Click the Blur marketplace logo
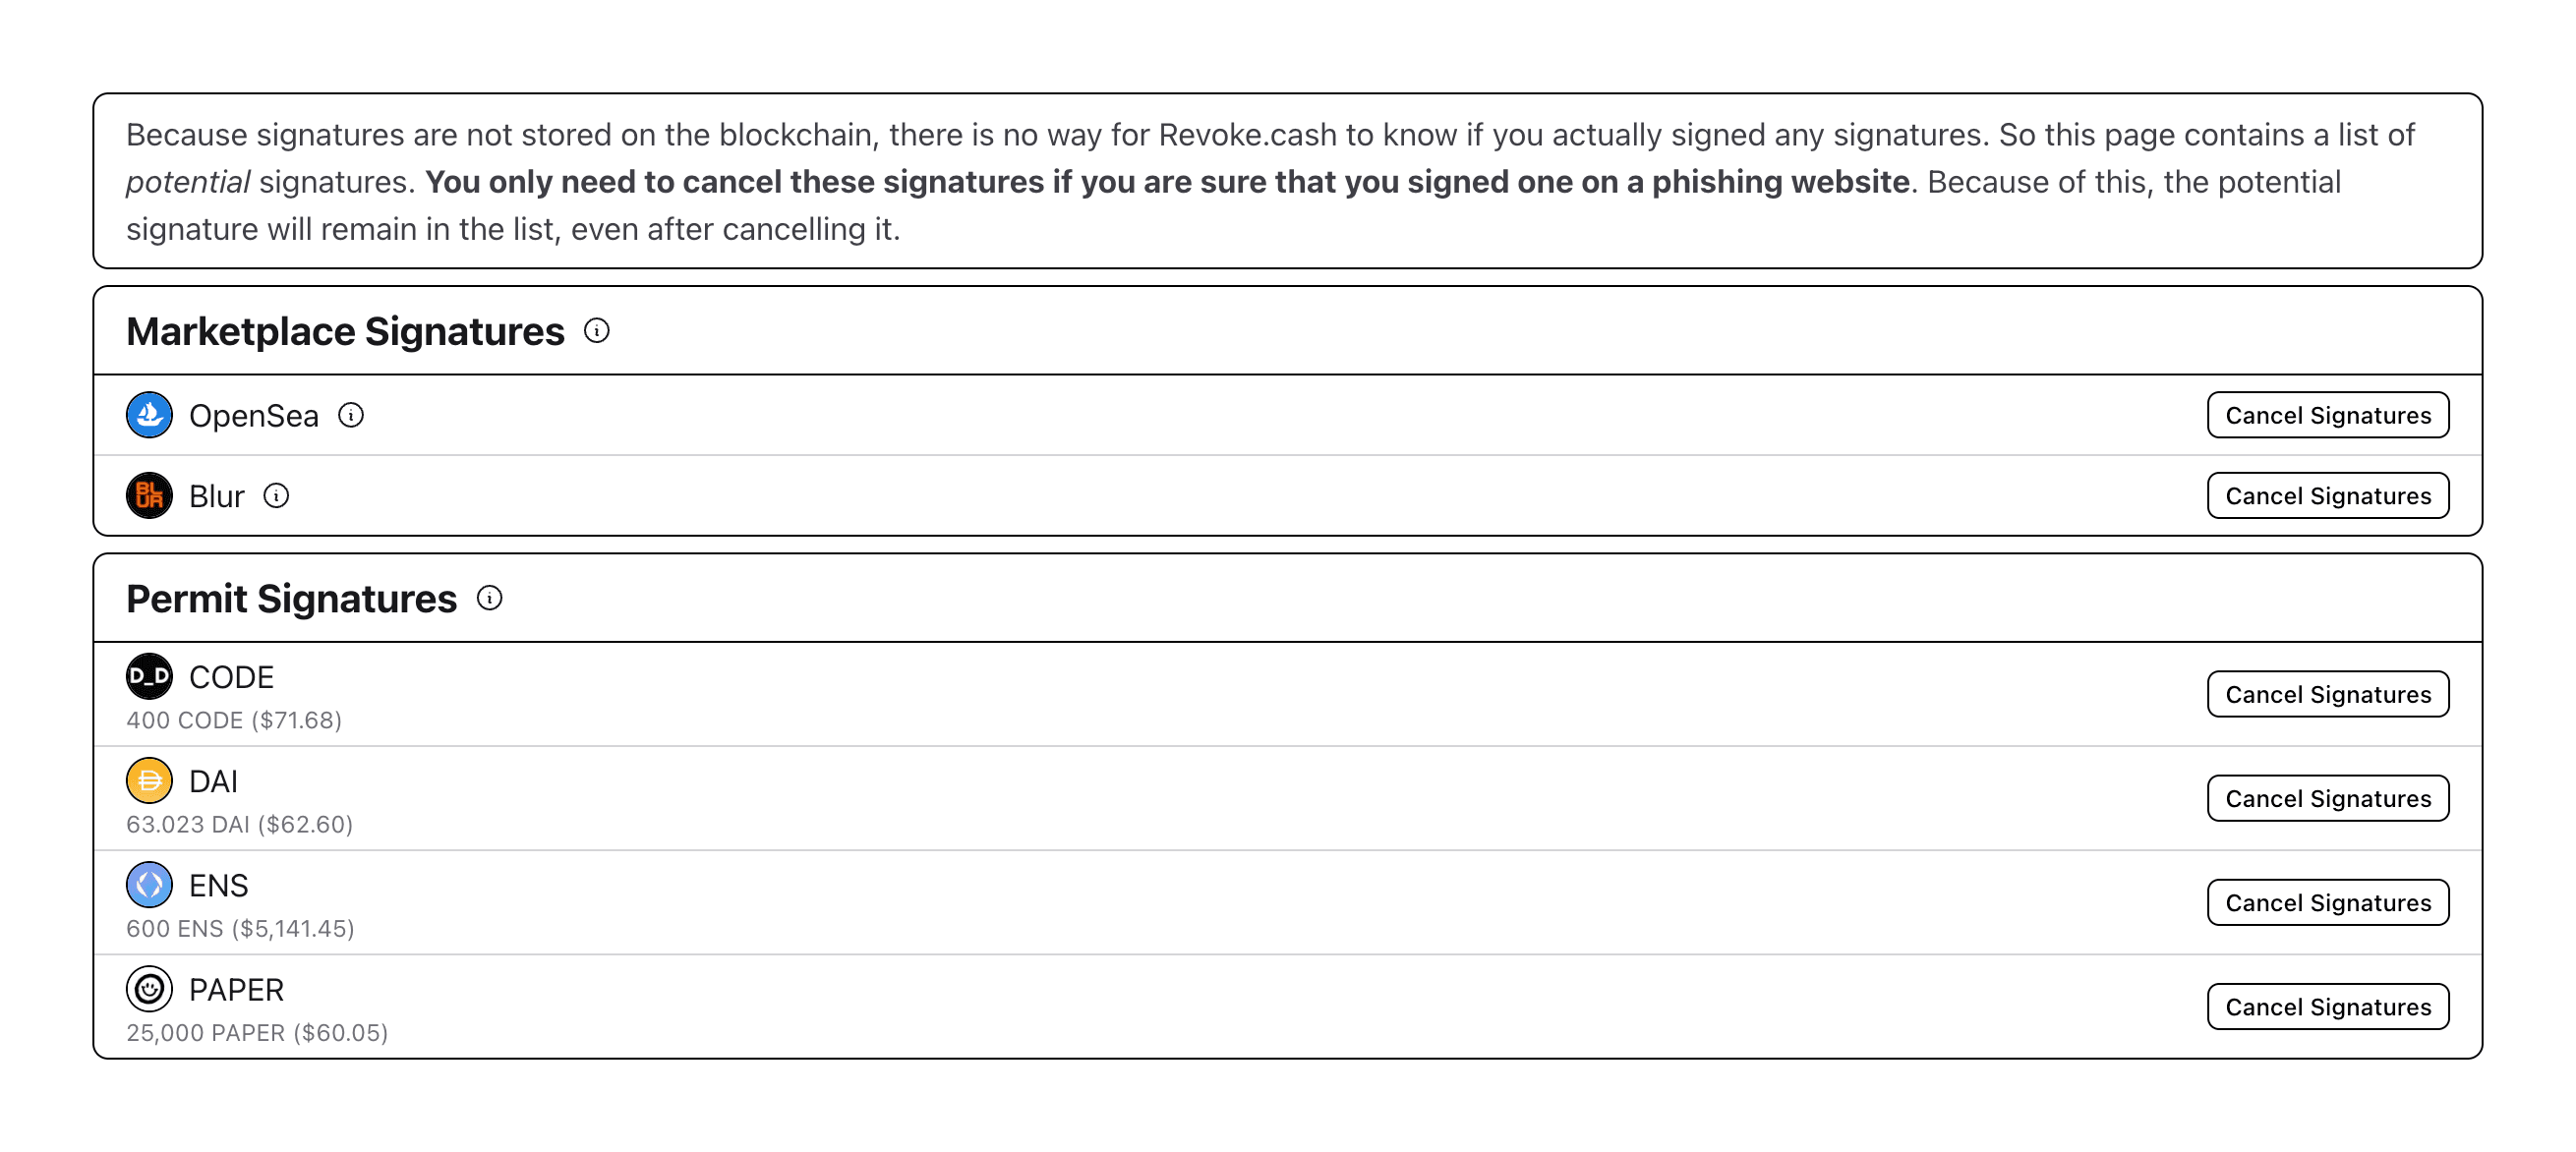The width and height of the screenshot is (2576, 1152). click(x=149, y=495)
